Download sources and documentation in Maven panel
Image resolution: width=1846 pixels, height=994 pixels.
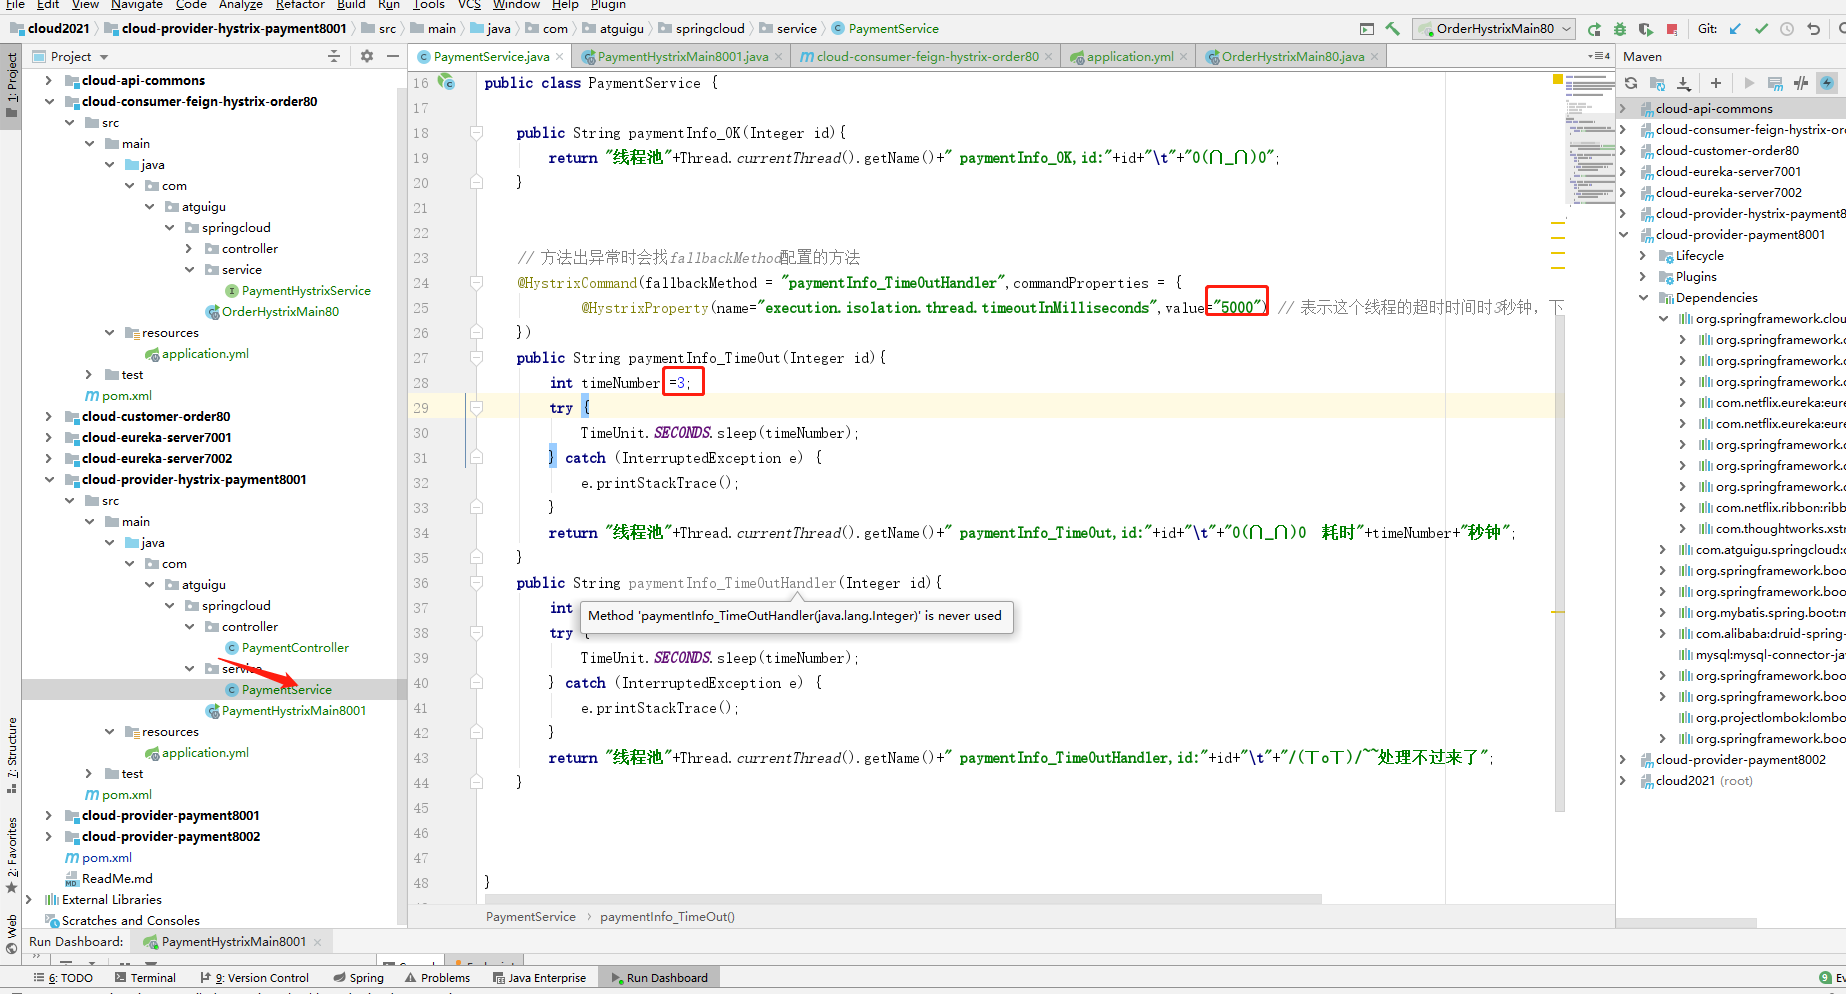click(x=1684, y=83)
